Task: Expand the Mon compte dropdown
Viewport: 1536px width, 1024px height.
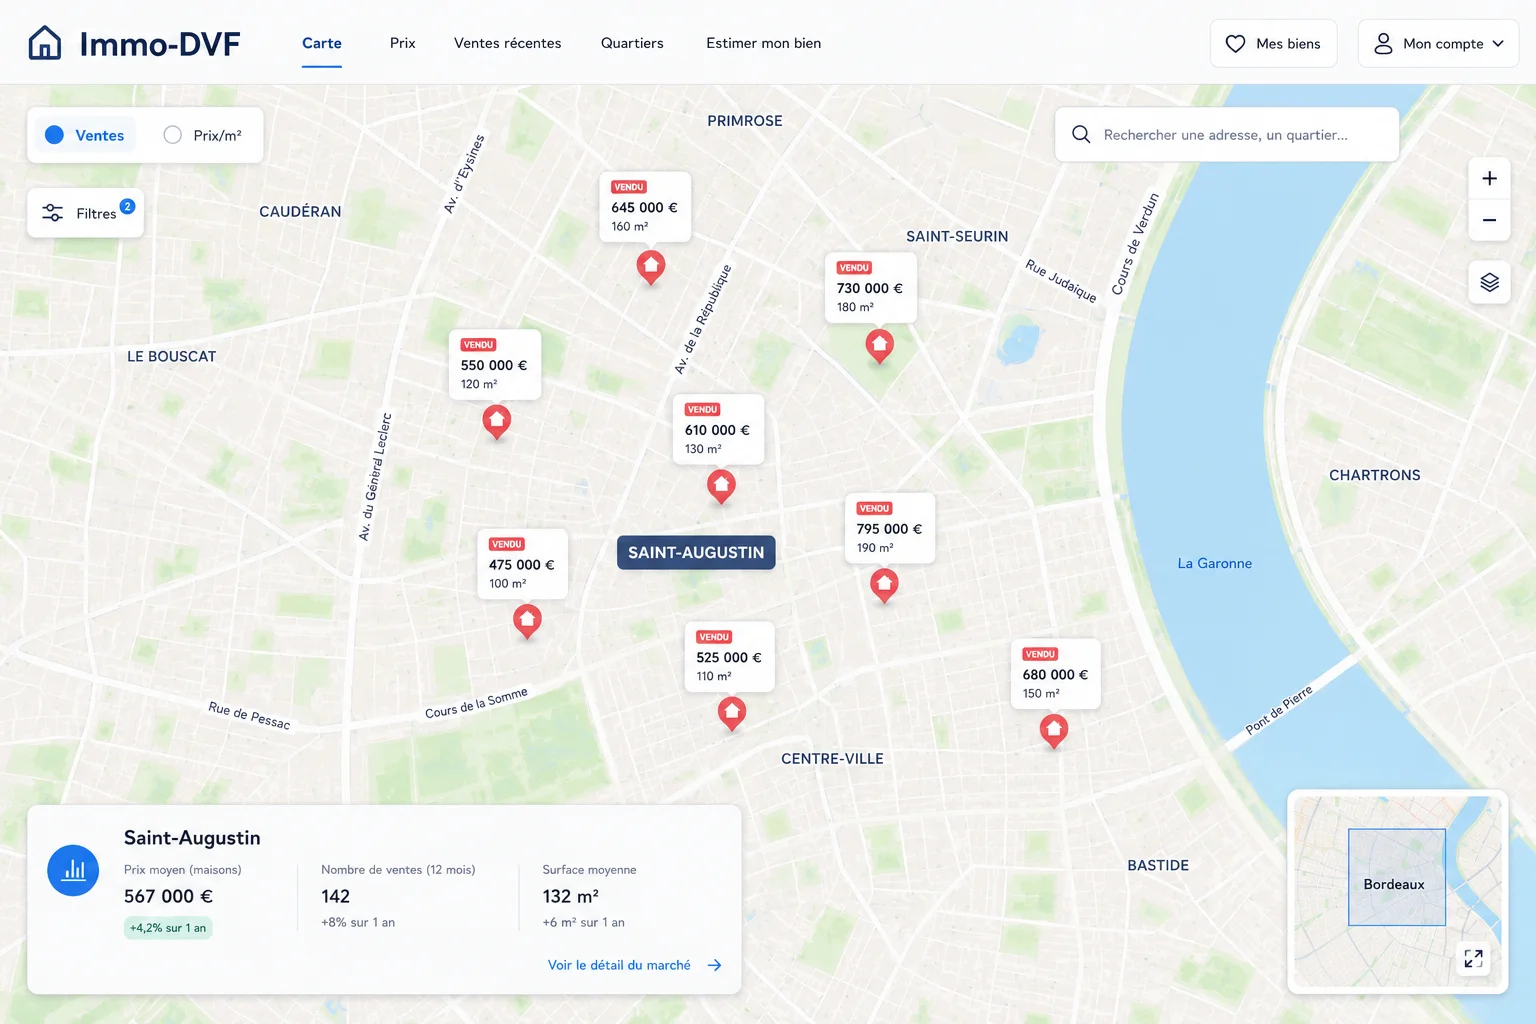Action: point(1438,44)
